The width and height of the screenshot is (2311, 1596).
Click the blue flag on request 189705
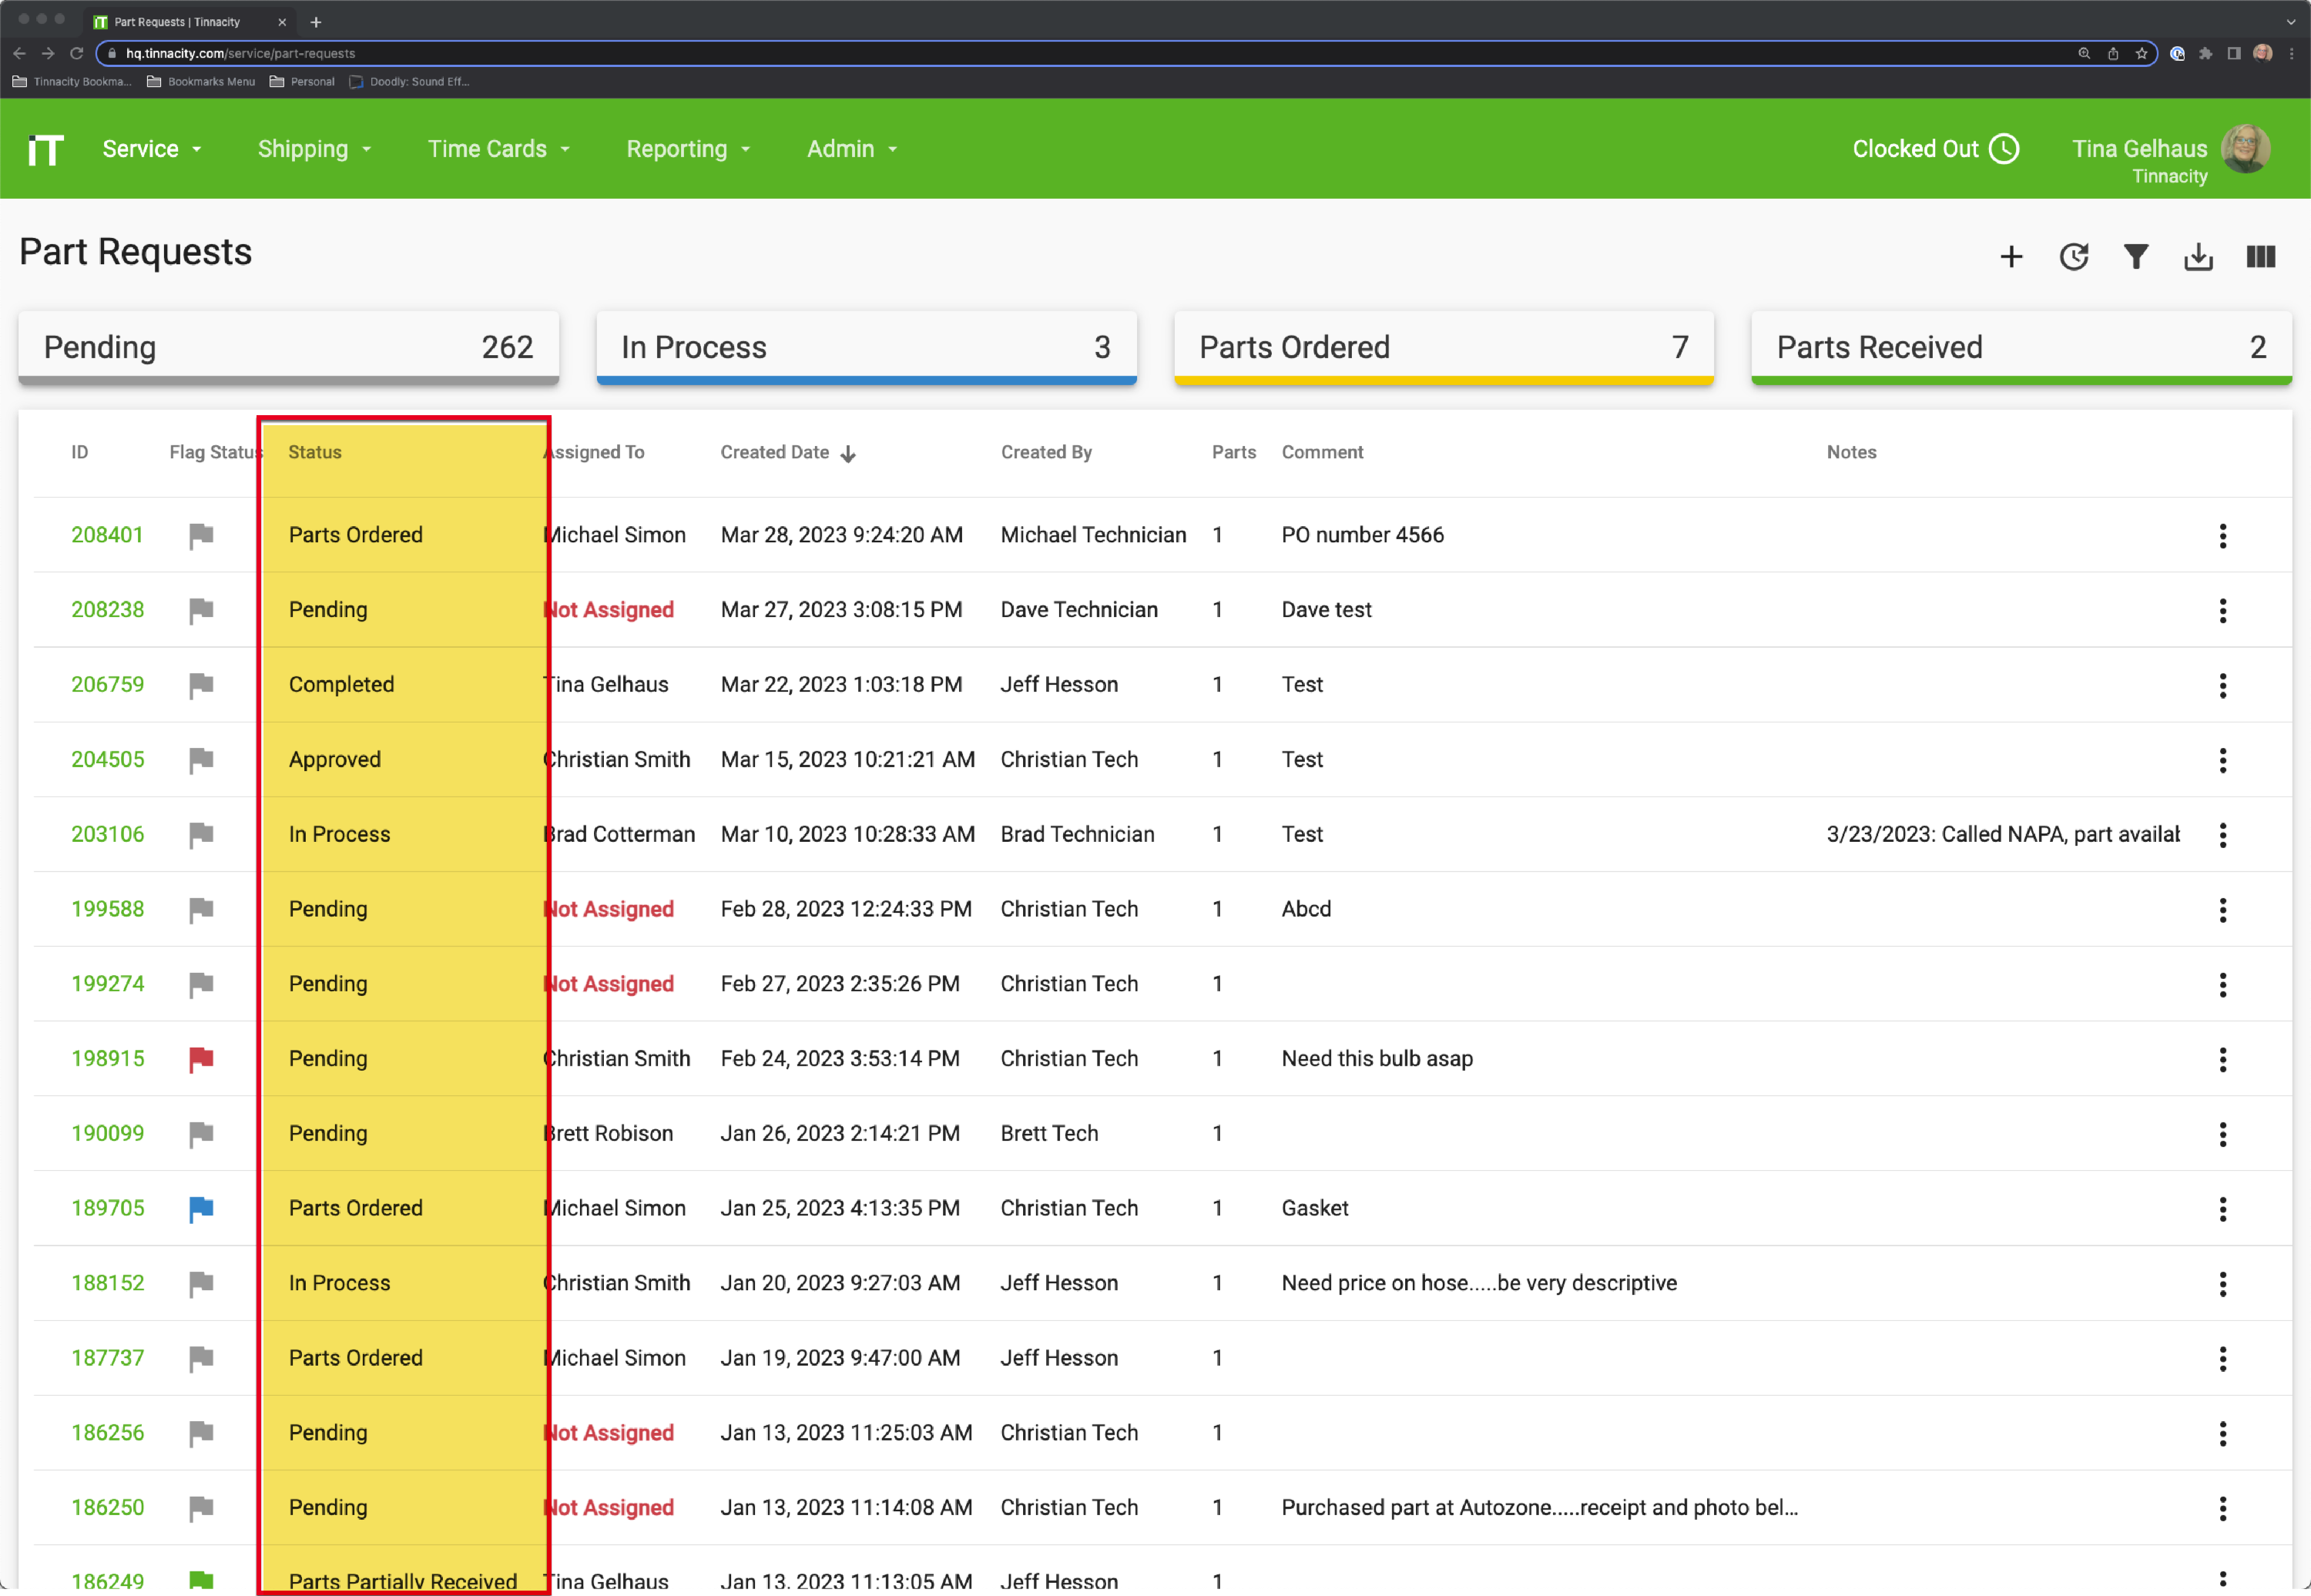201,1209
